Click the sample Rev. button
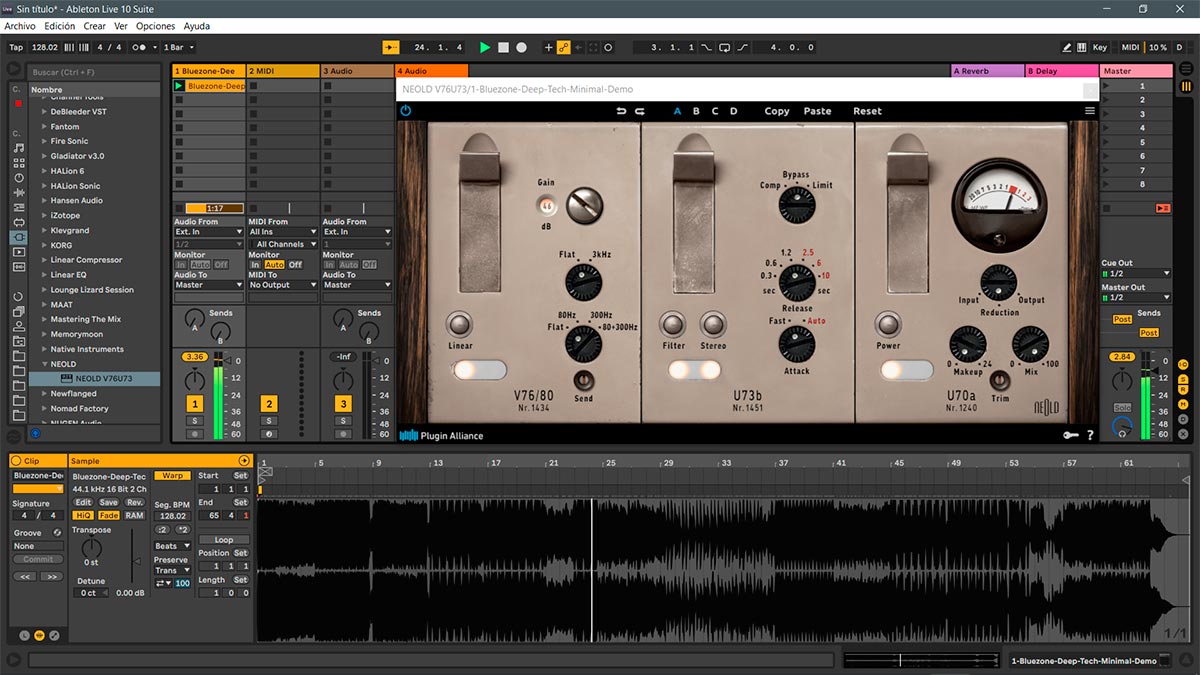 click(134, 502)
